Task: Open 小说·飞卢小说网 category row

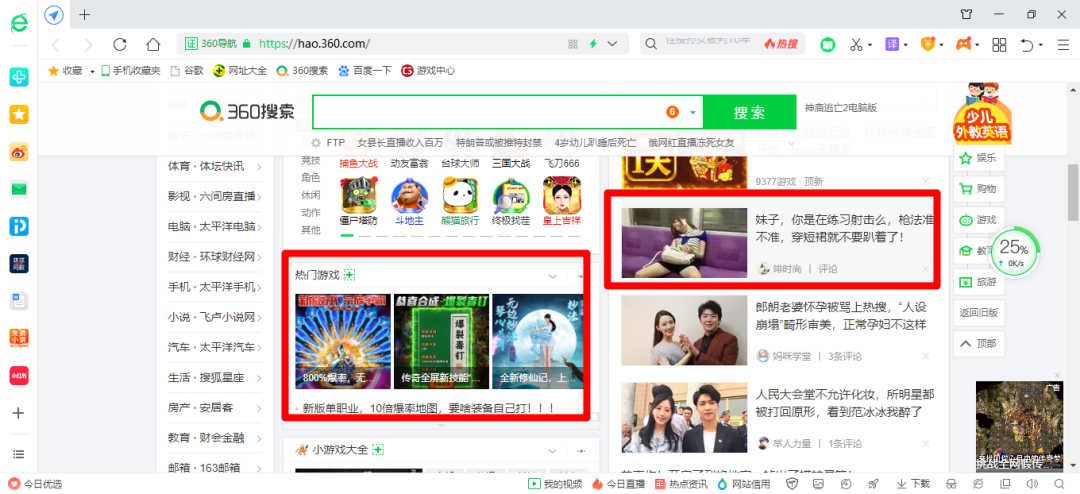Action: pos(214,317)
